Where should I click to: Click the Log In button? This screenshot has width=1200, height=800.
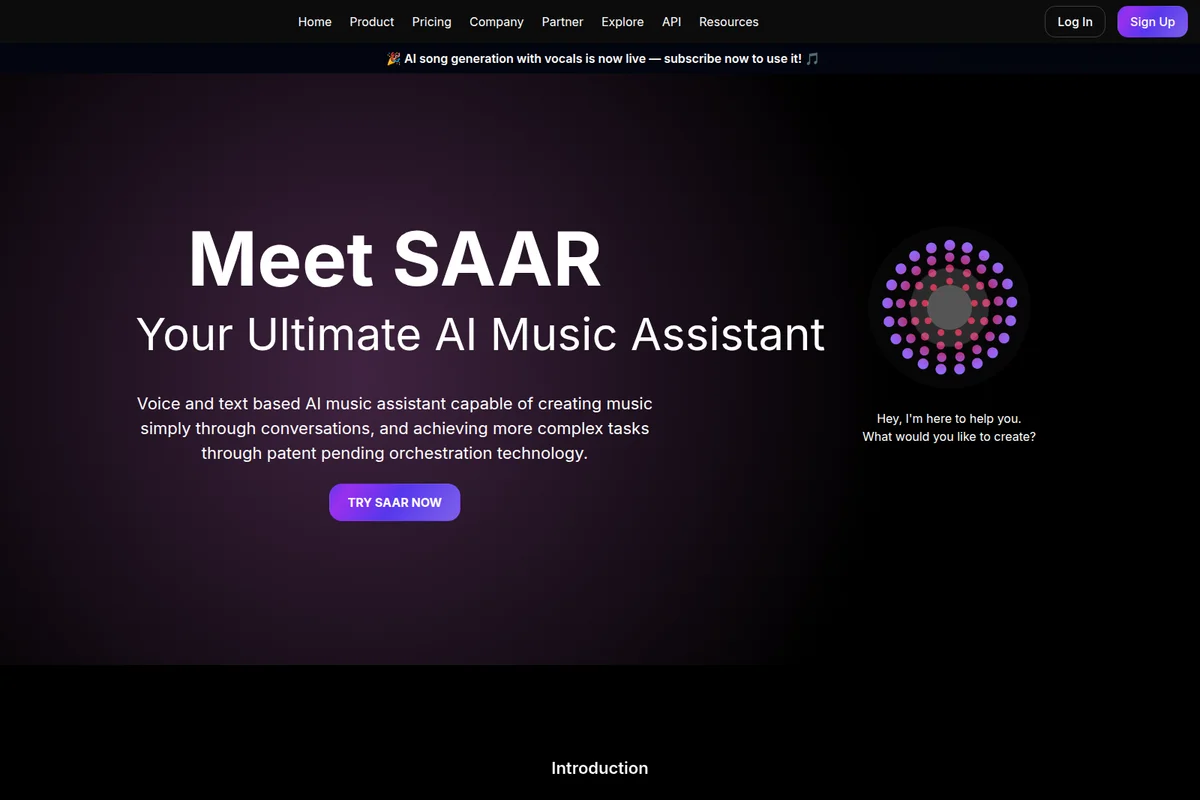pyautogui.click(x=1075, y=21)
